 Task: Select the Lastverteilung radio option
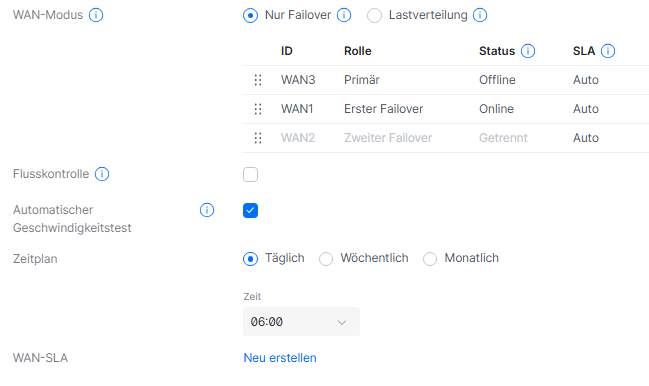pyautogui.click(x=375, y=16)
